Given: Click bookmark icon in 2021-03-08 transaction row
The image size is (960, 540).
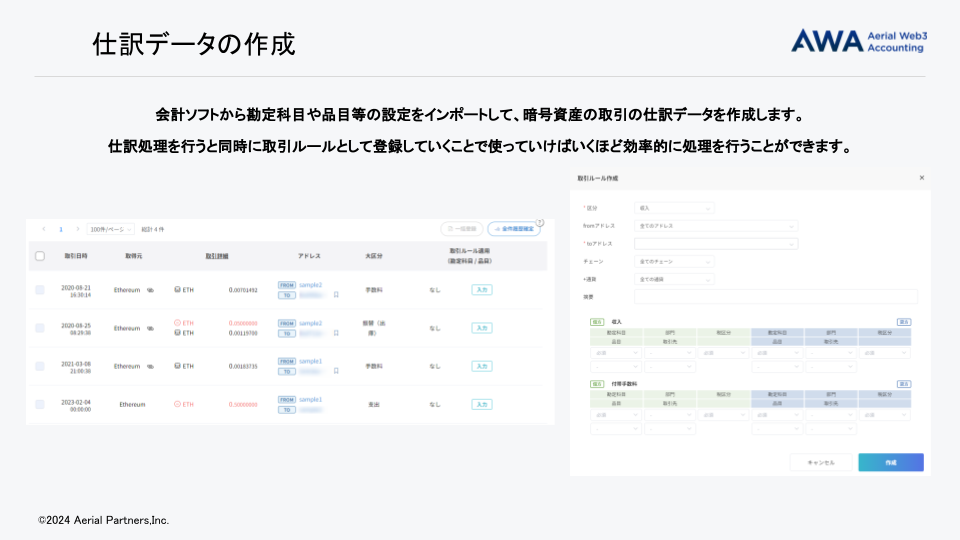Looking at the screenshot, I should (336, 371).
